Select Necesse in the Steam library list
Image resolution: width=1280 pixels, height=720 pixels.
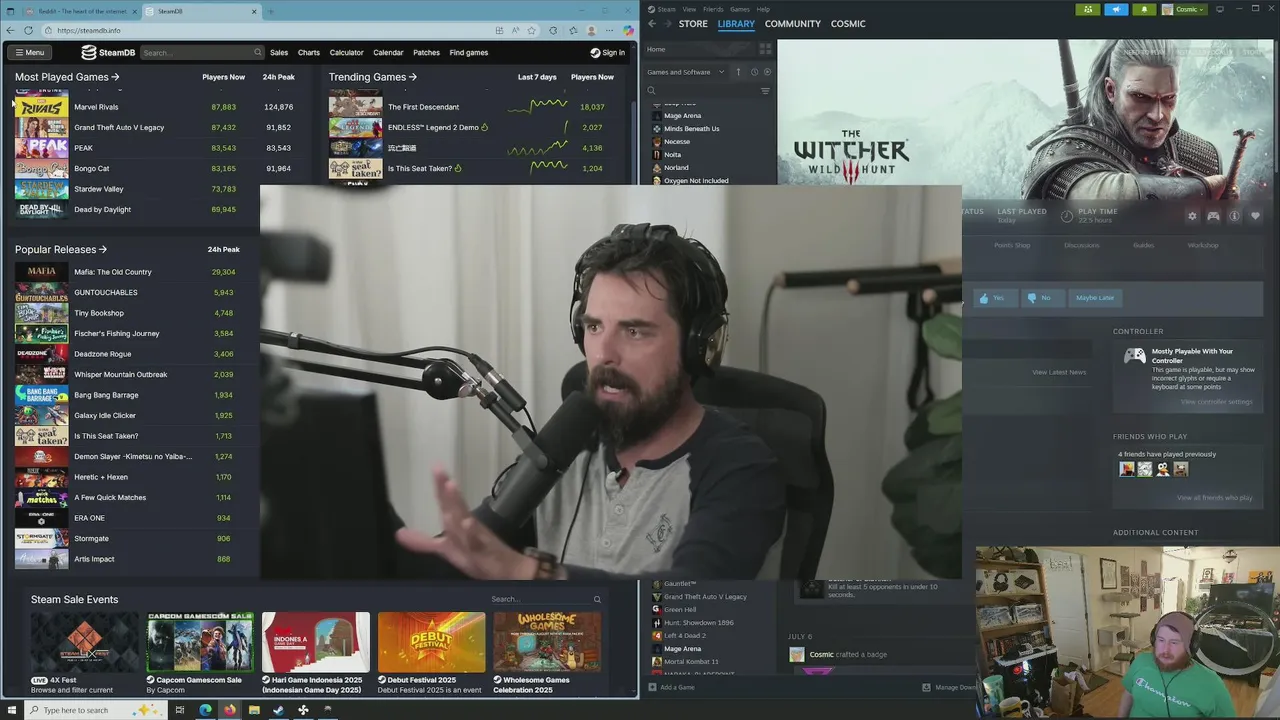(x=676, y=142)
